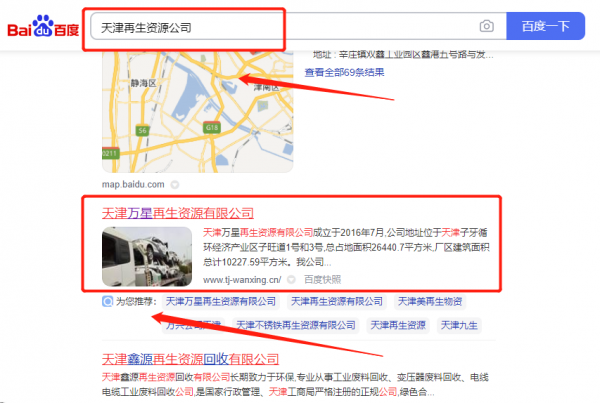Select suggestion 天津万星再生资源有限公司 tag

coord(220,302)
